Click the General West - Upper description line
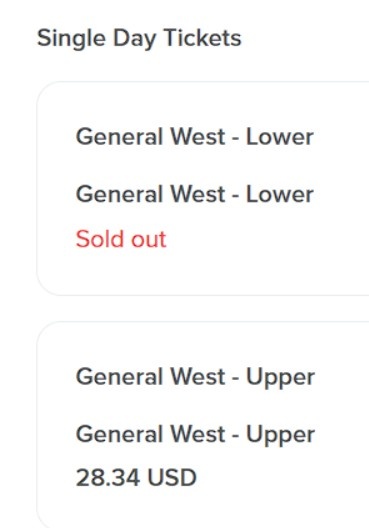This screenshot has height=528, width=369. pyautogui.click(x=195, y=435)
